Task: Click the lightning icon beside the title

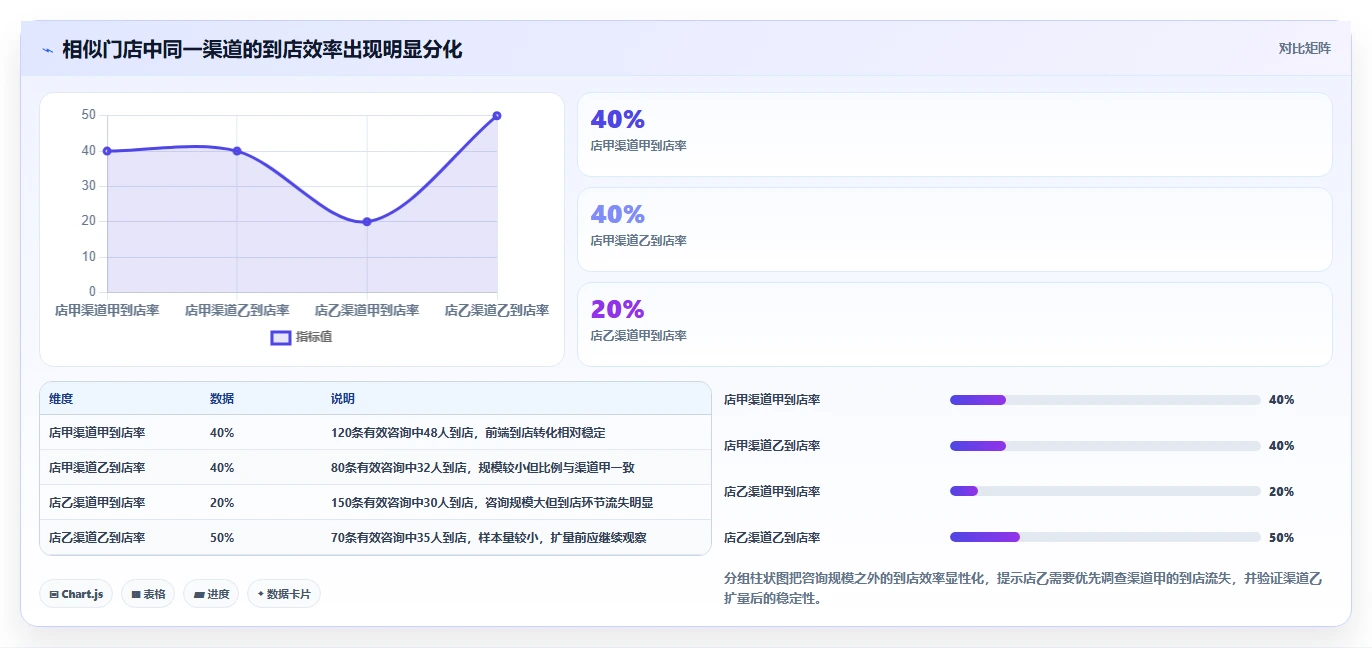Action: (47, 50)
